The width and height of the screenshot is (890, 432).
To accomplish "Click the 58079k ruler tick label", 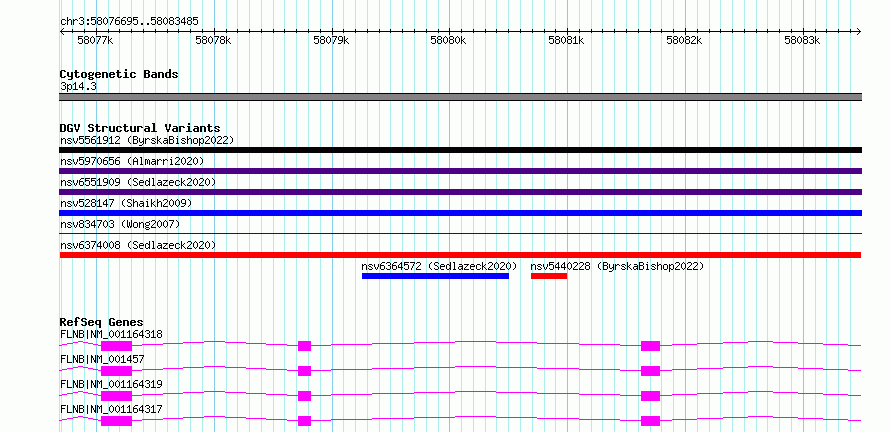I will tap(331, 40).
